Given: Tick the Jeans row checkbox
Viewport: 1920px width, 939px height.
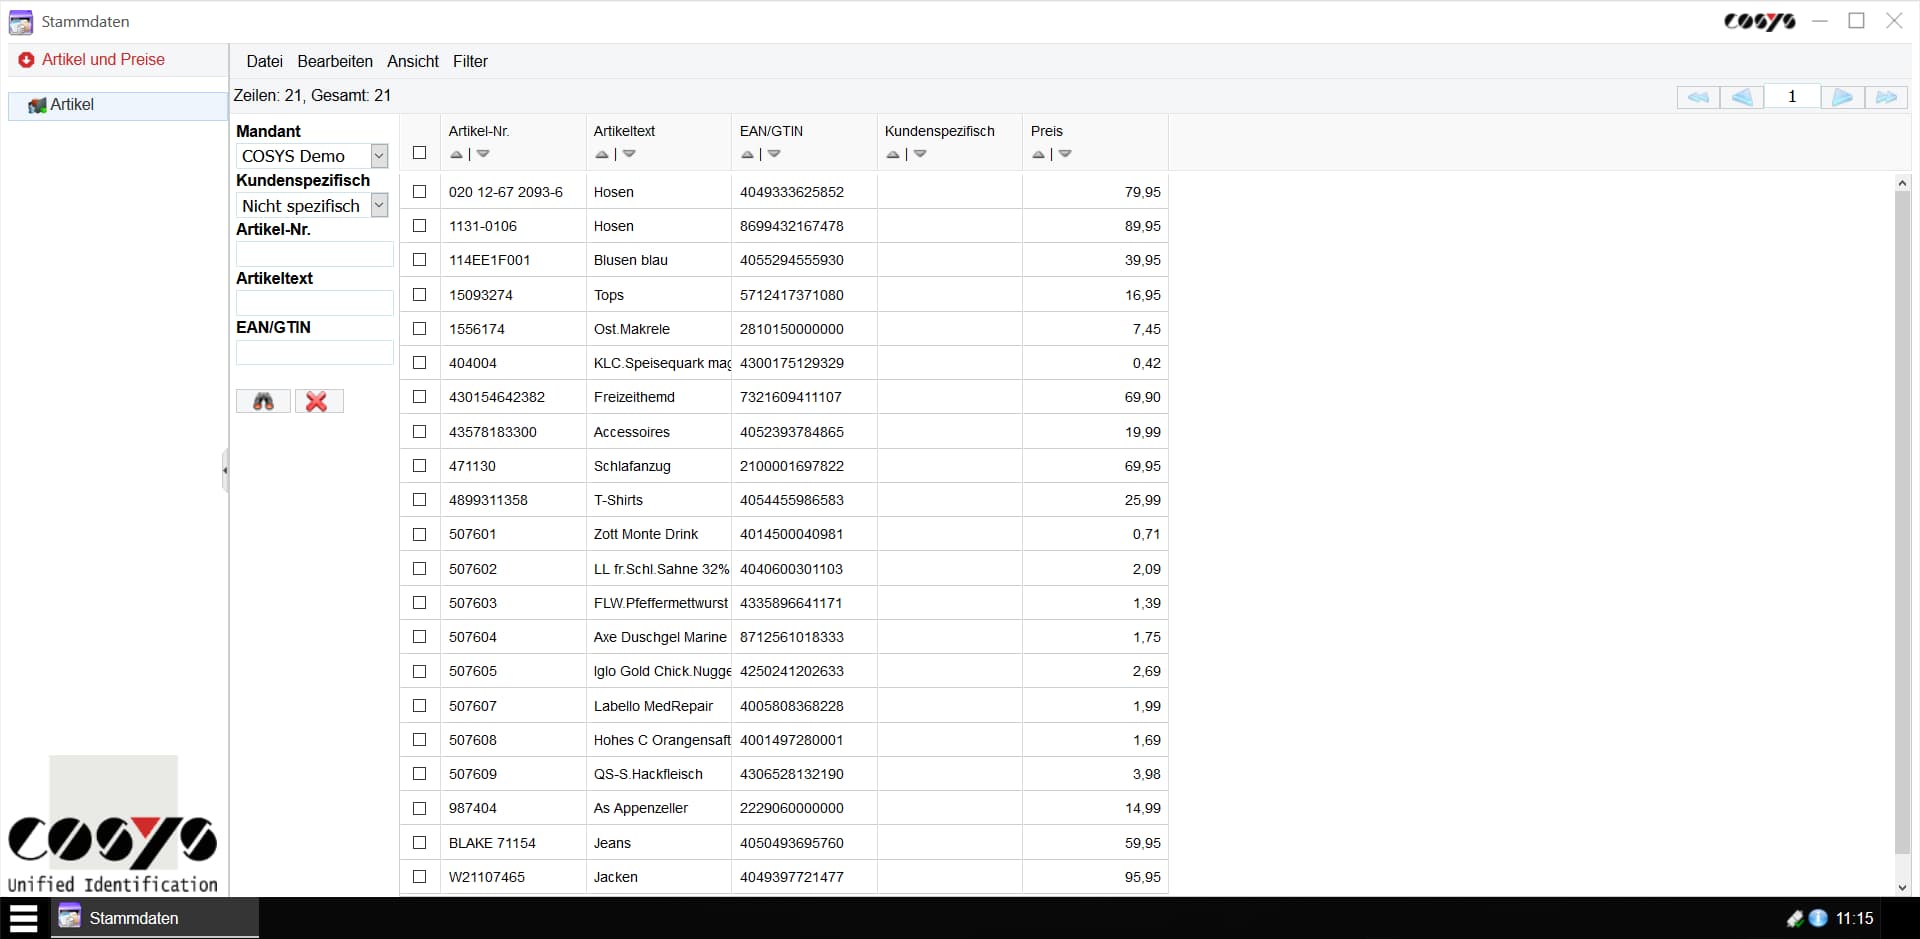Looking at the screenshot, I should point(419,842).
